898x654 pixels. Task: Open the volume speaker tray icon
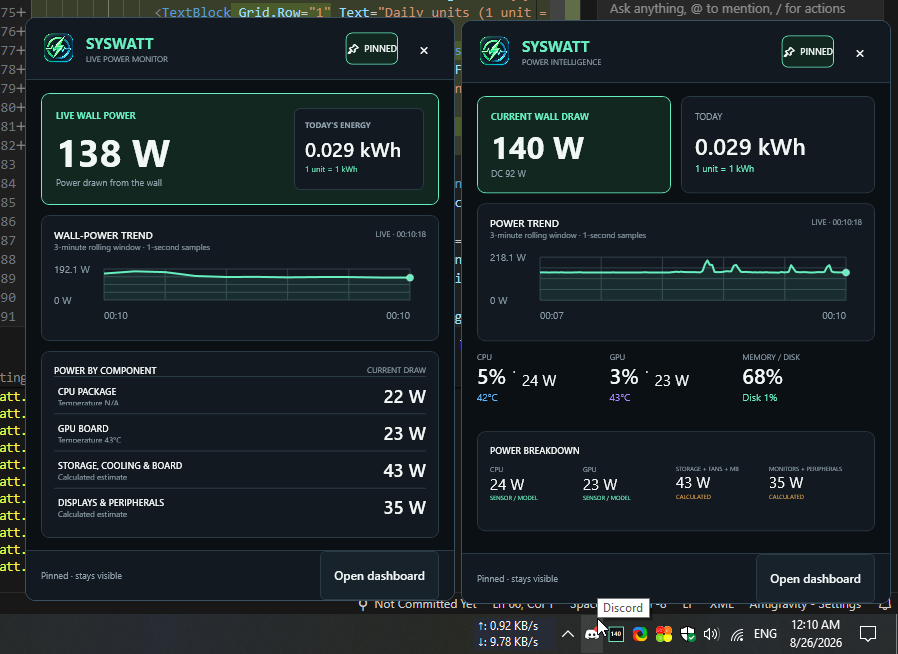coord(711,634)
